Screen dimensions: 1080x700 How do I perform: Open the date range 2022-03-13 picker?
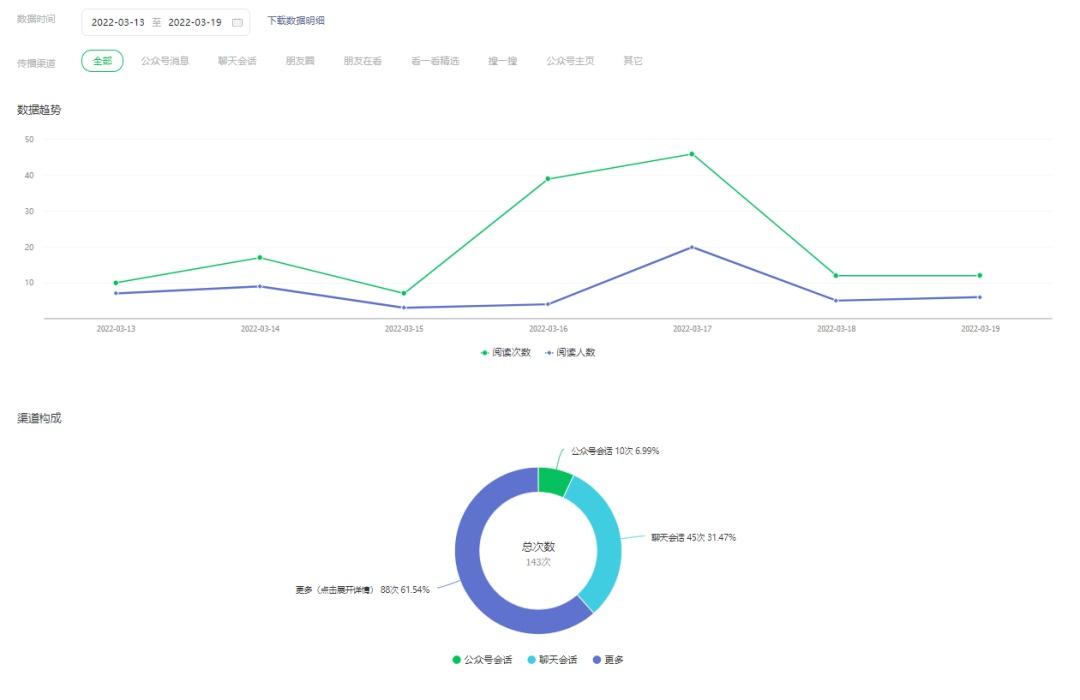point(118,23)
